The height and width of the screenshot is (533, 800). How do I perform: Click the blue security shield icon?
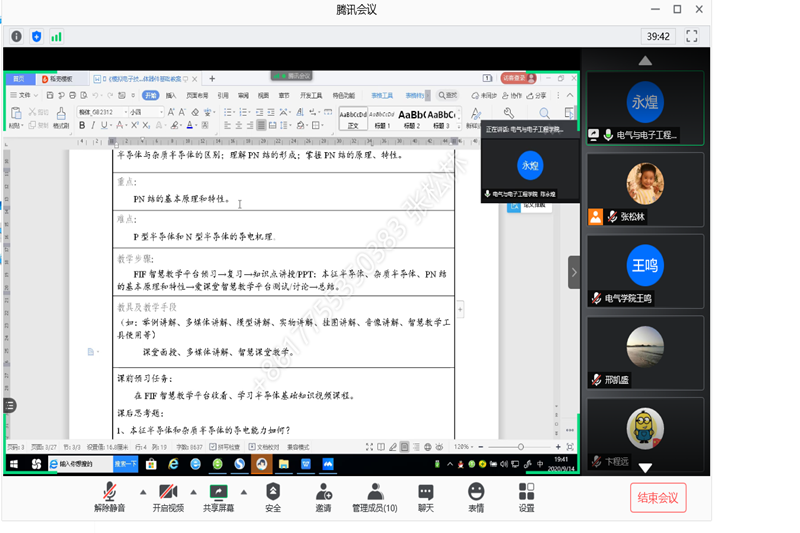36,36
